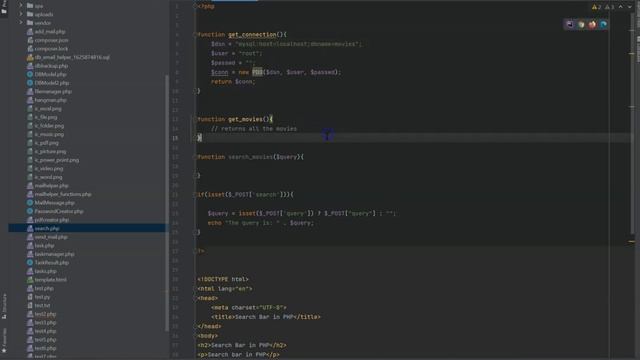Open pdfcreator.php file
Screen dimensions: 640x360
[x=51, y=220]
